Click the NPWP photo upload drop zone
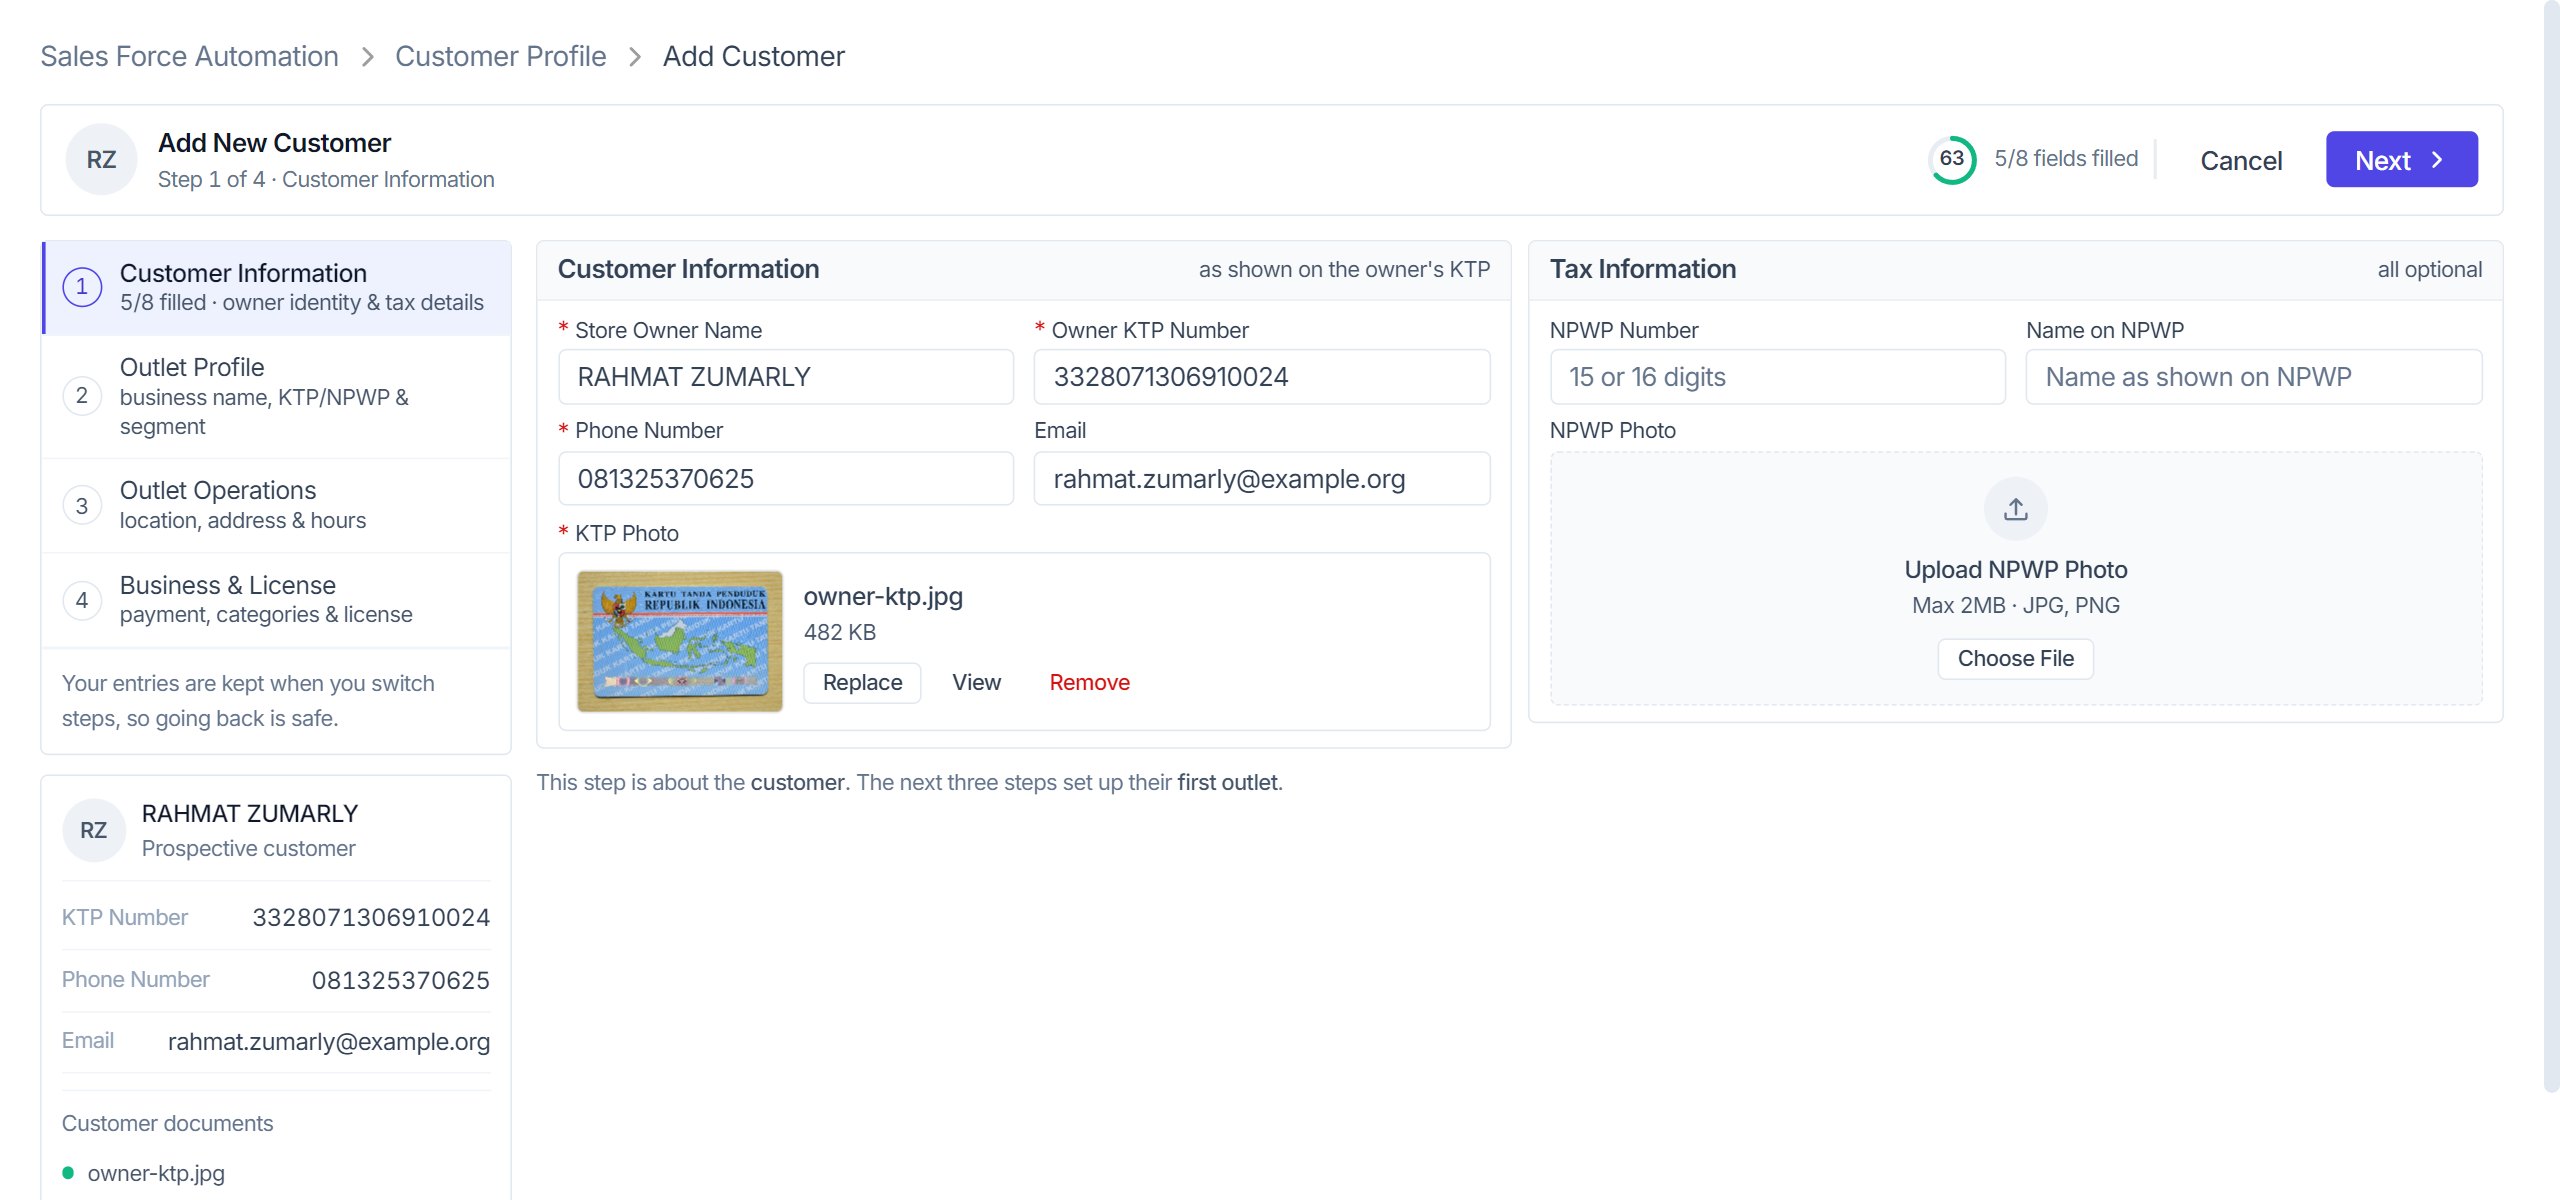This screenshot has width=2560, height=1200. [2015, 579]
